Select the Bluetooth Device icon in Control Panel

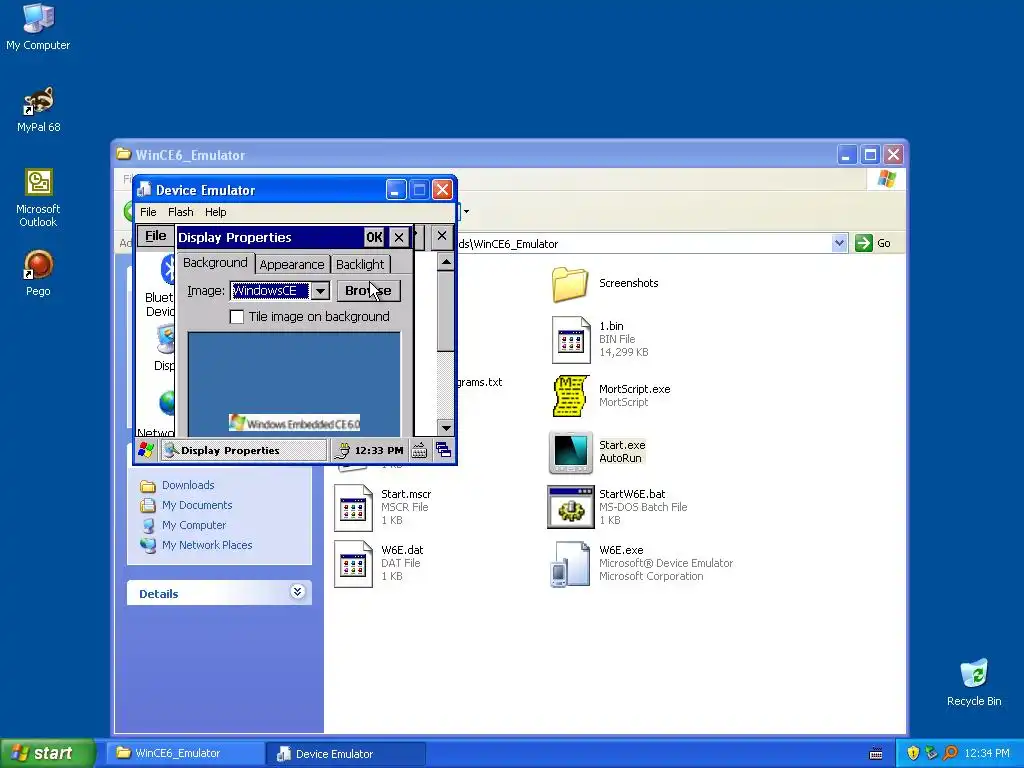coord(167,269)
